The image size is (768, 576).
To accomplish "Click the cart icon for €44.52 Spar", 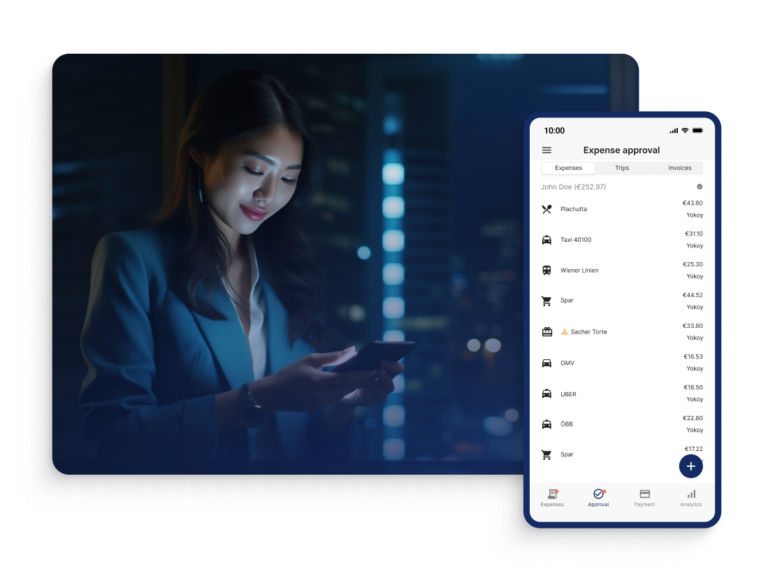I will 547,301.
